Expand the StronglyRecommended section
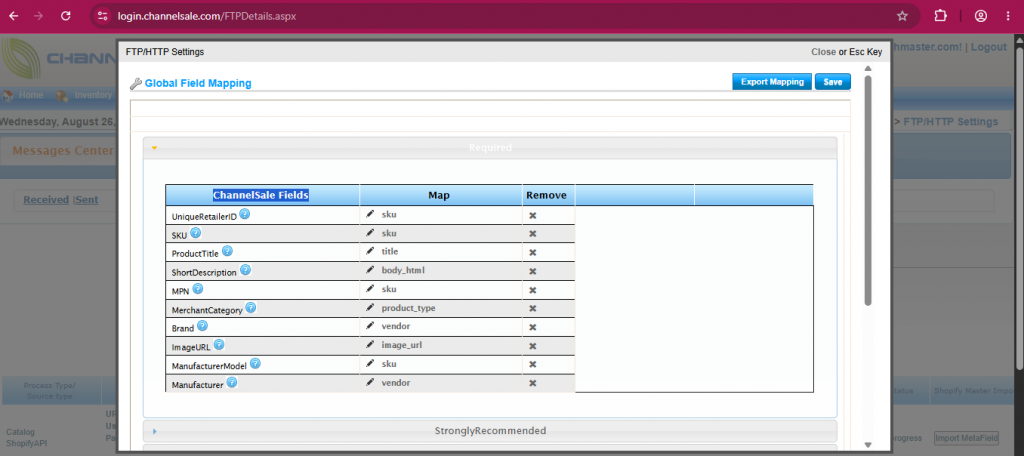Viewport: 1024px width, 456px height. (x=490, y=431)
